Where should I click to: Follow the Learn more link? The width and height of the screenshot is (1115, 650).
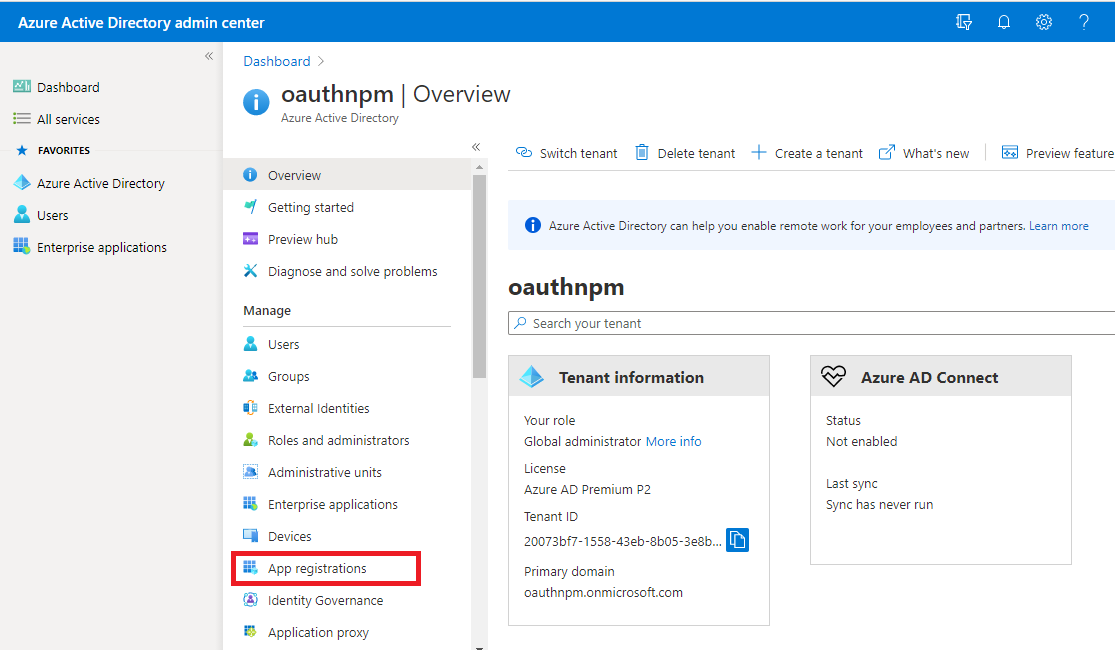[x=1058, y=226]
